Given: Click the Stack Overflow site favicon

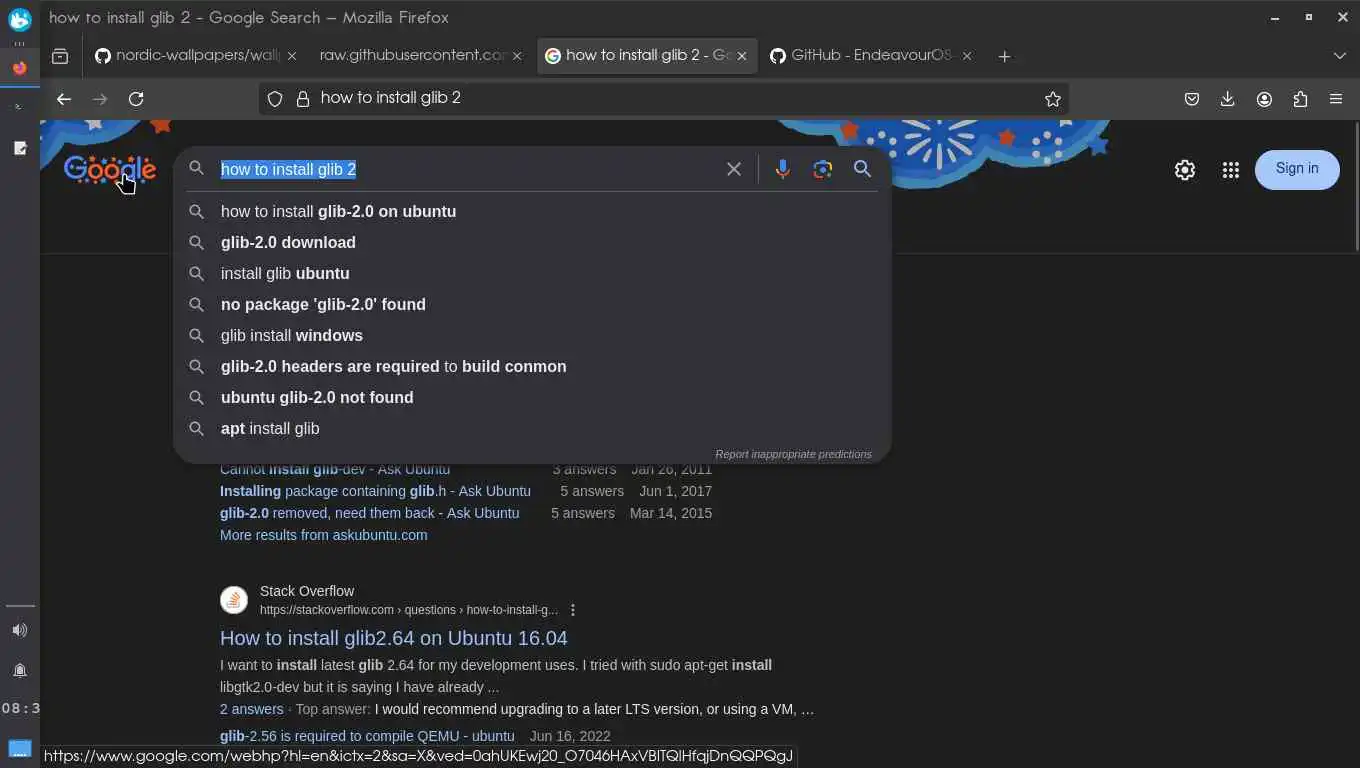Looking at the screenshot, I should (234, 600).
